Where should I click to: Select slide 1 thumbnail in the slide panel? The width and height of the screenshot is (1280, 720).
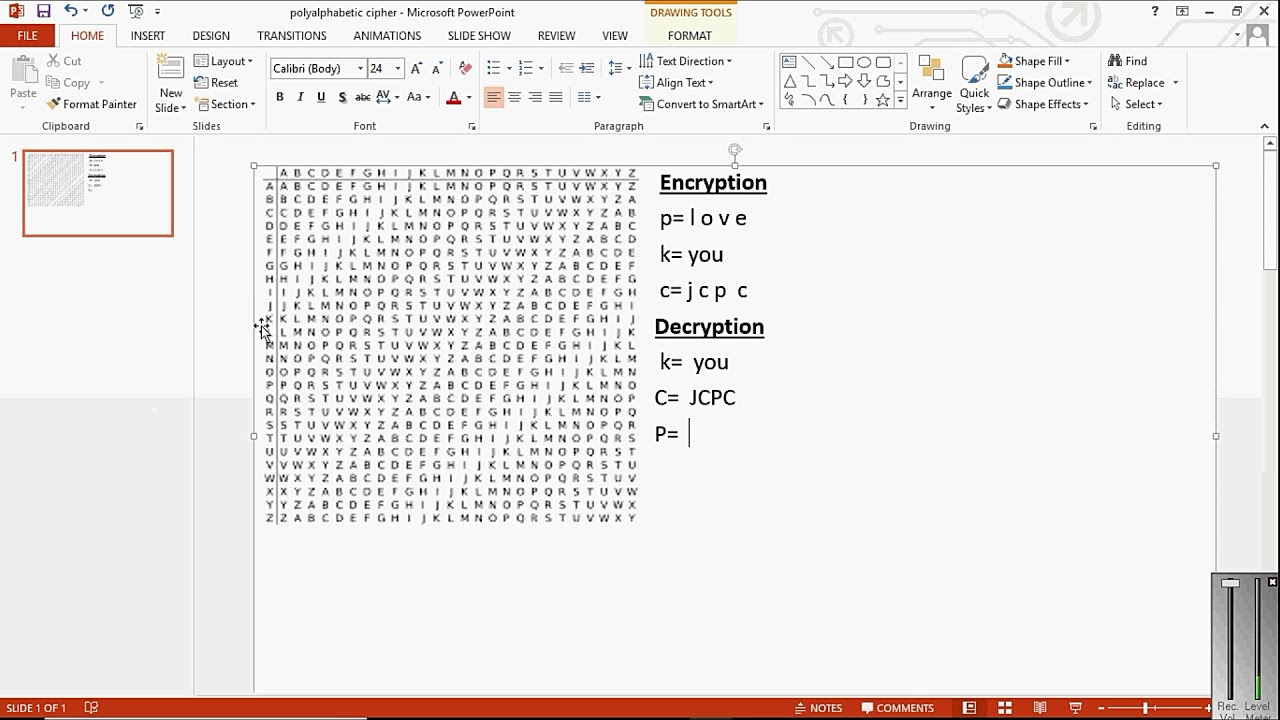point(98,193)
